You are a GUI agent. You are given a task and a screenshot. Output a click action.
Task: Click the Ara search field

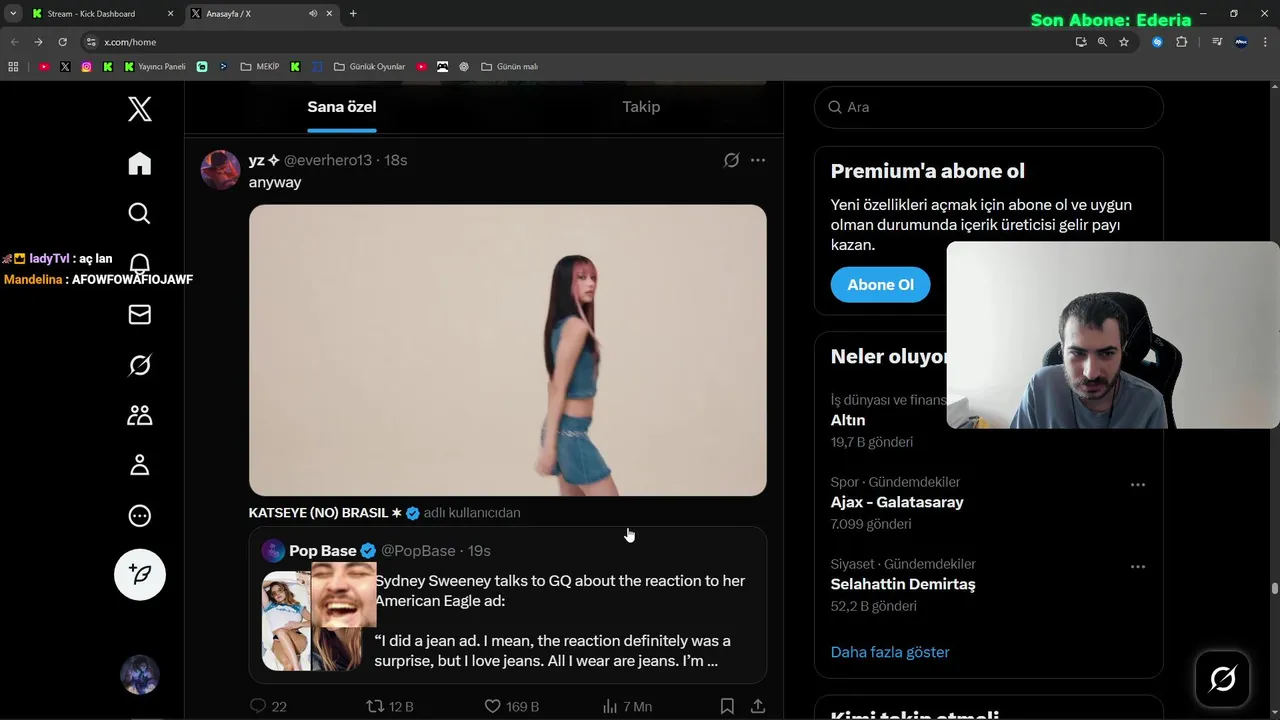[x=989, y=107]
